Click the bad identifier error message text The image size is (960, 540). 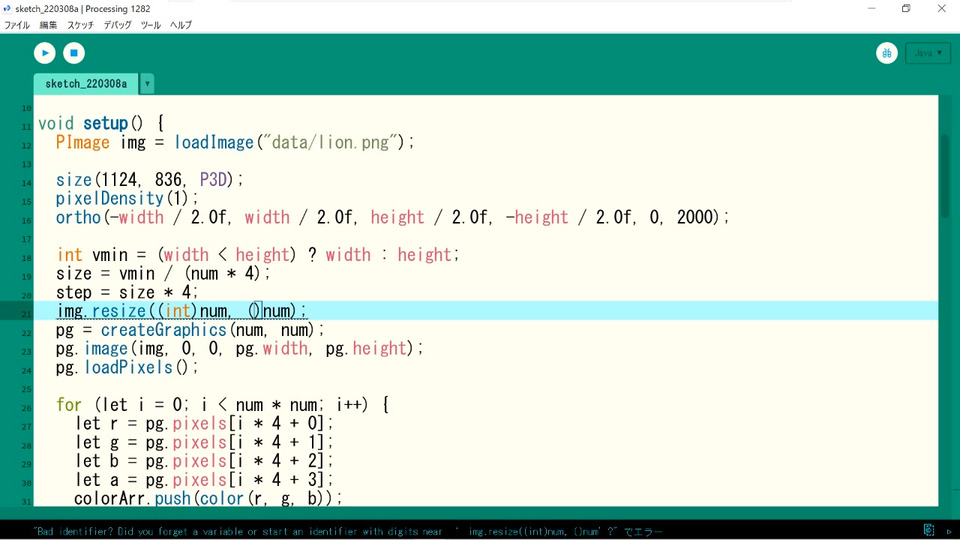point(348,531)
